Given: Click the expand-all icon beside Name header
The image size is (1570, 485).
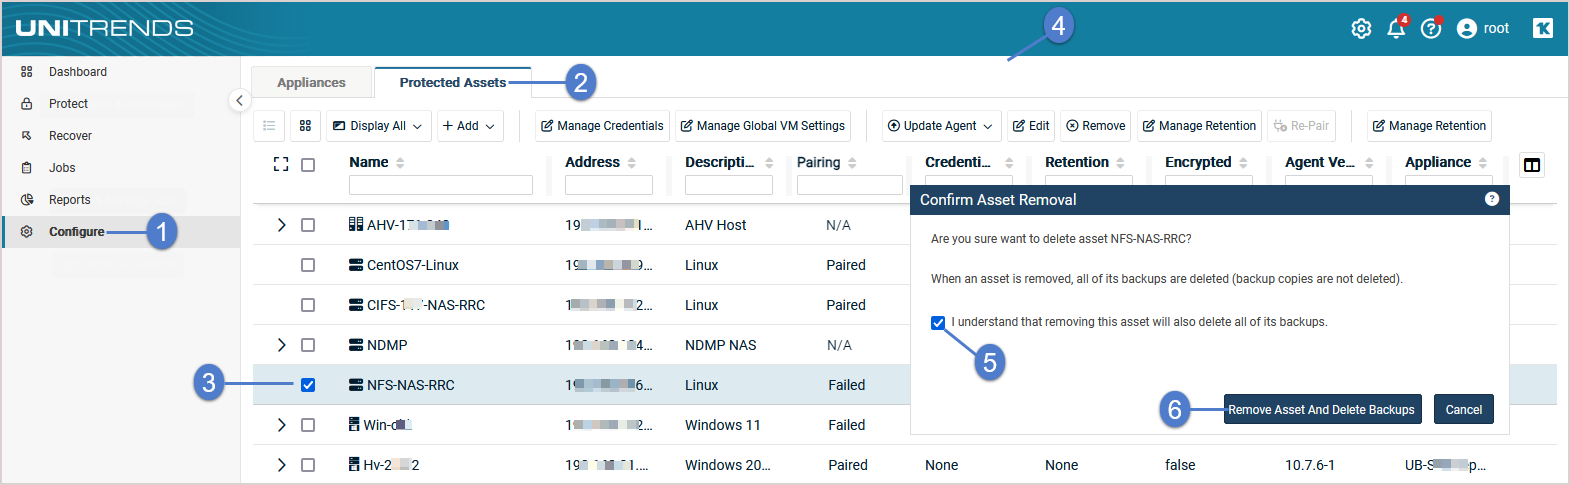Looking at the screenshot, I should (x=281, y=164).
